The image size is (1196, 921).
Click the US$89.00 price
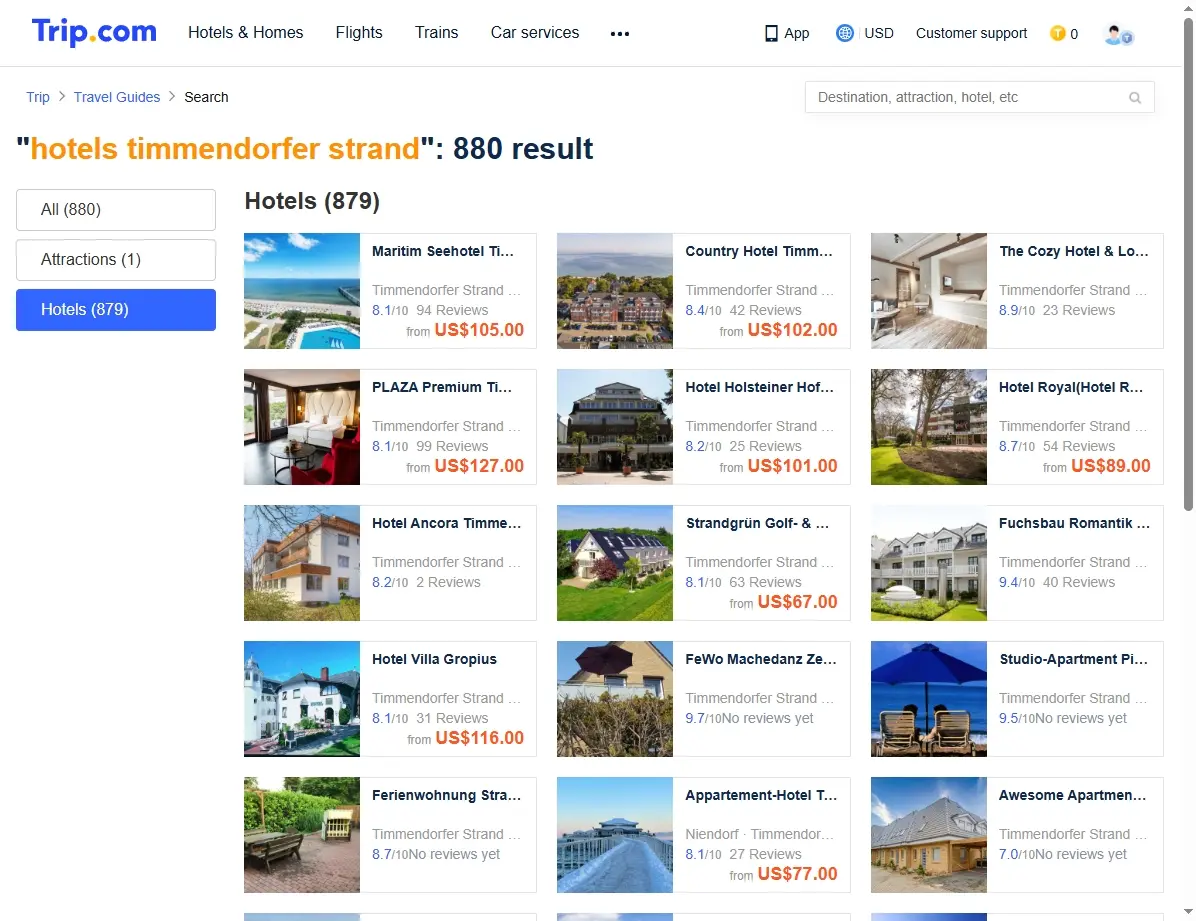(1111, 465)
